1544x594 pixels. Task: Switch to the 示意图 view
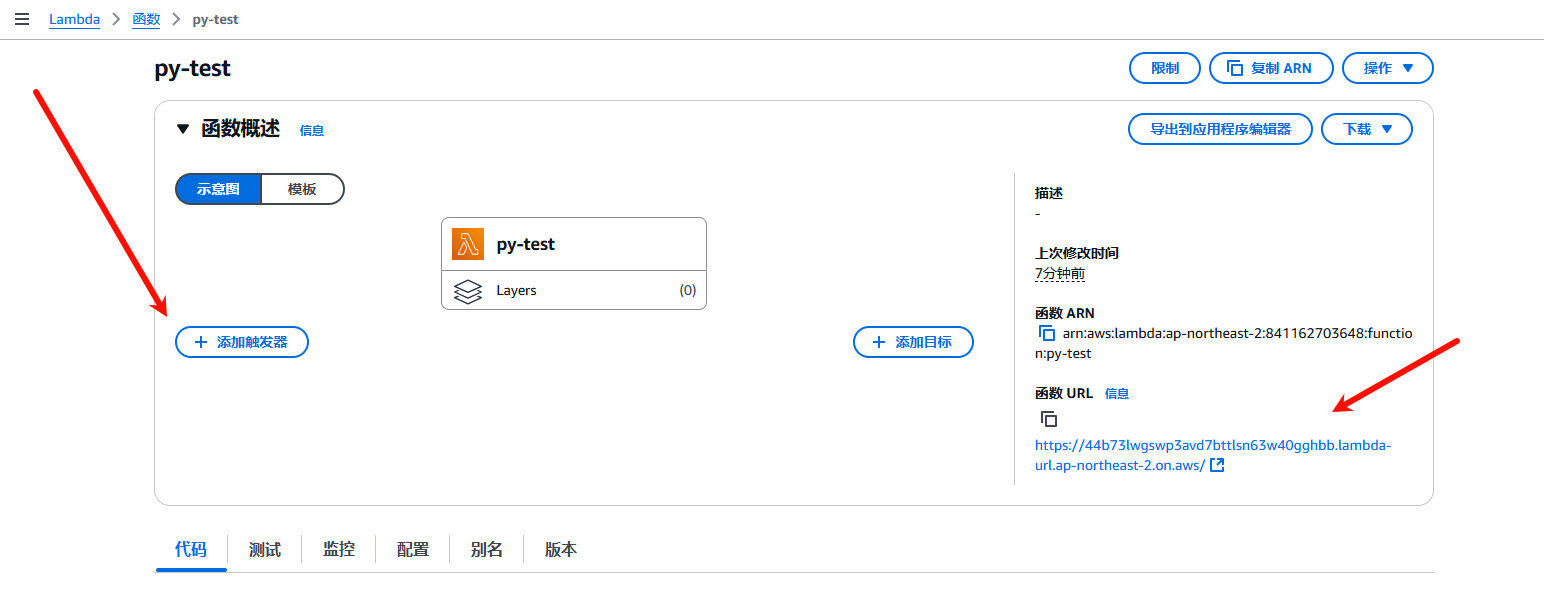pos(218,189)
